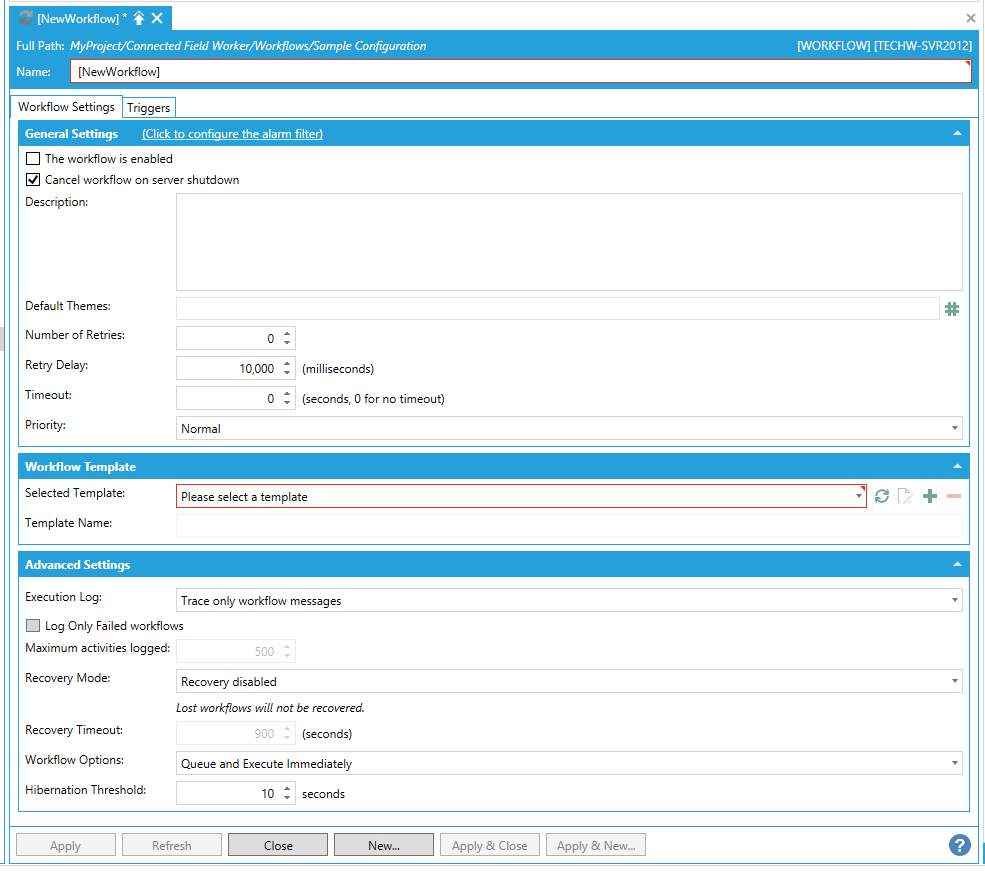Click the up-arrow icon in the NewWorkflow tab

coord(139,18)
